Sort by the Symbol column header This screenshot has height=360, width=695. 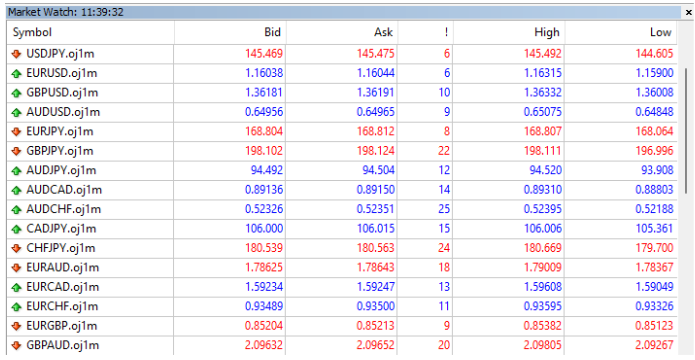(x=90, y=32)
